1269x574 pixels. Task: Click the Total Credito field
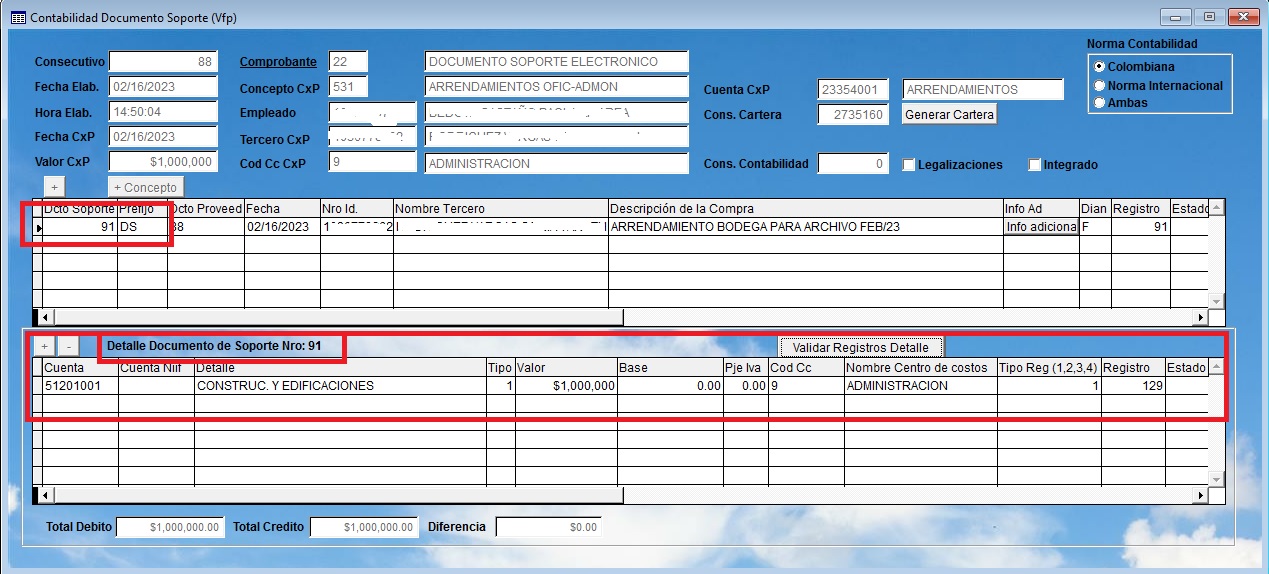364,527
